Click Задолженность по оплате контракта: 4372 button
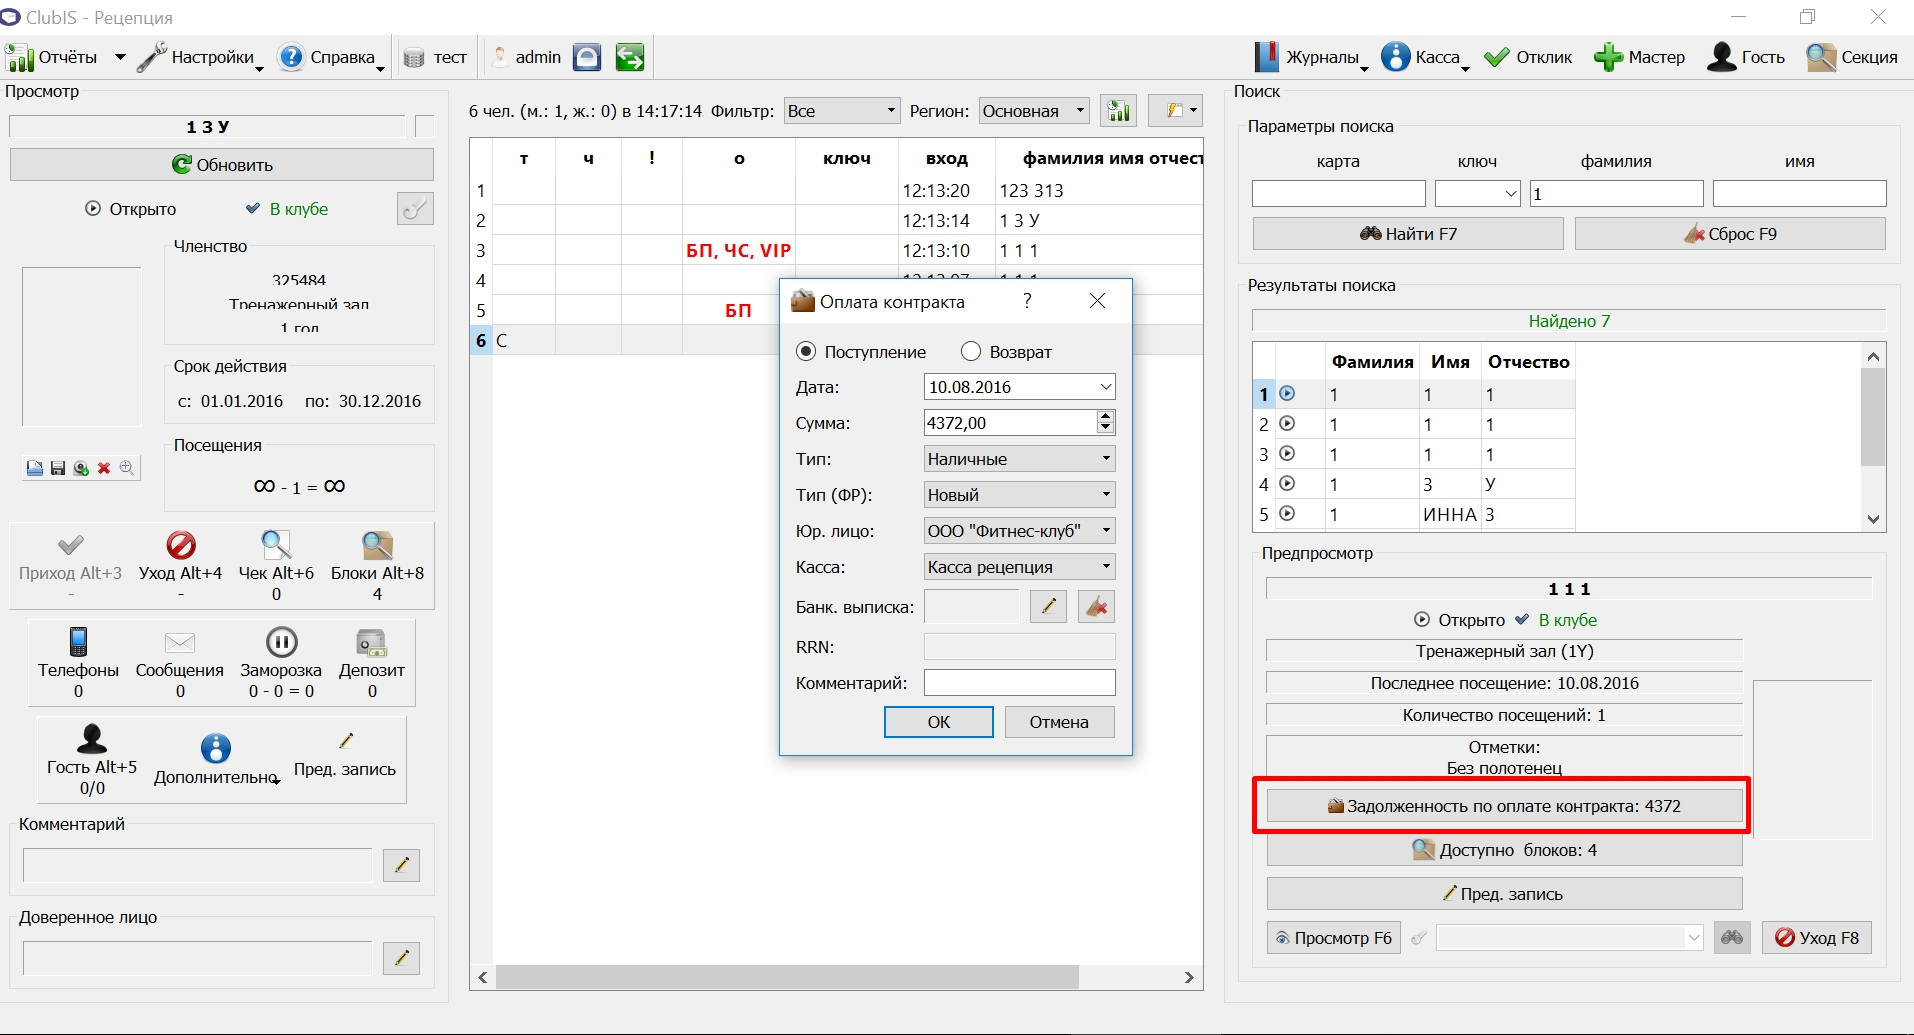This screenshot has height=1035, width=1914. (1504, 806)
